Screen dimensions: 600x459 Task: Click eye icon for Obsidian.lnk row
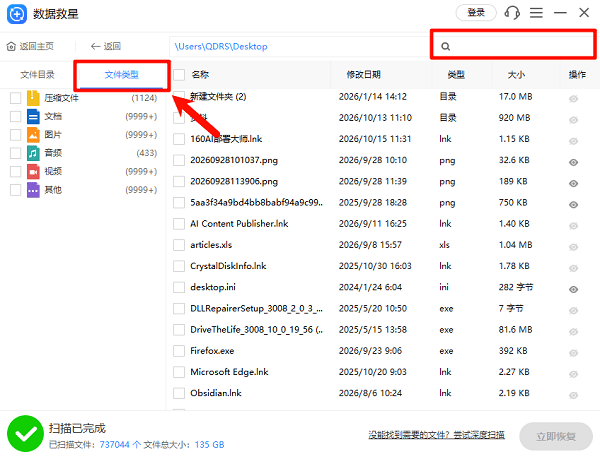(573, 395)
